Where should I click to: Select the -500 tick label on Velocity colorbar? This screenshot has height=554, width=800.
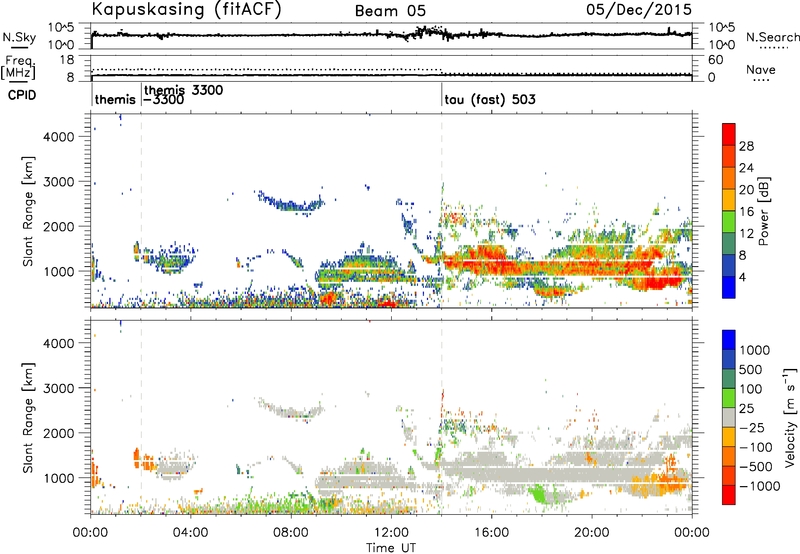pyautogui.click(x=756, y=467)
